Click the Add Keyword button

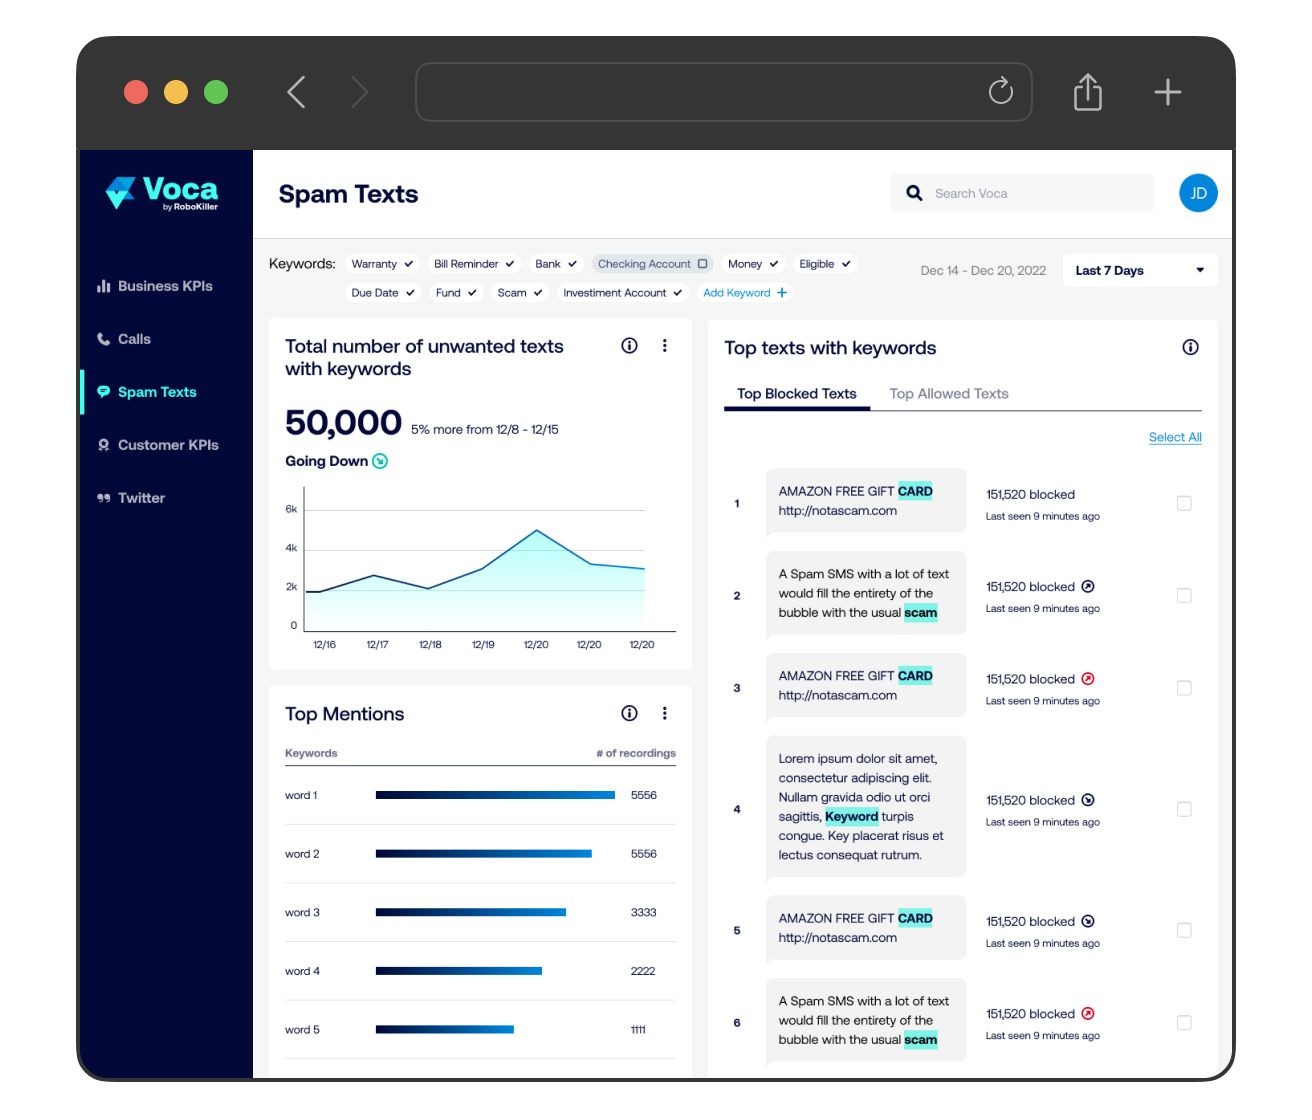point(745,293)
